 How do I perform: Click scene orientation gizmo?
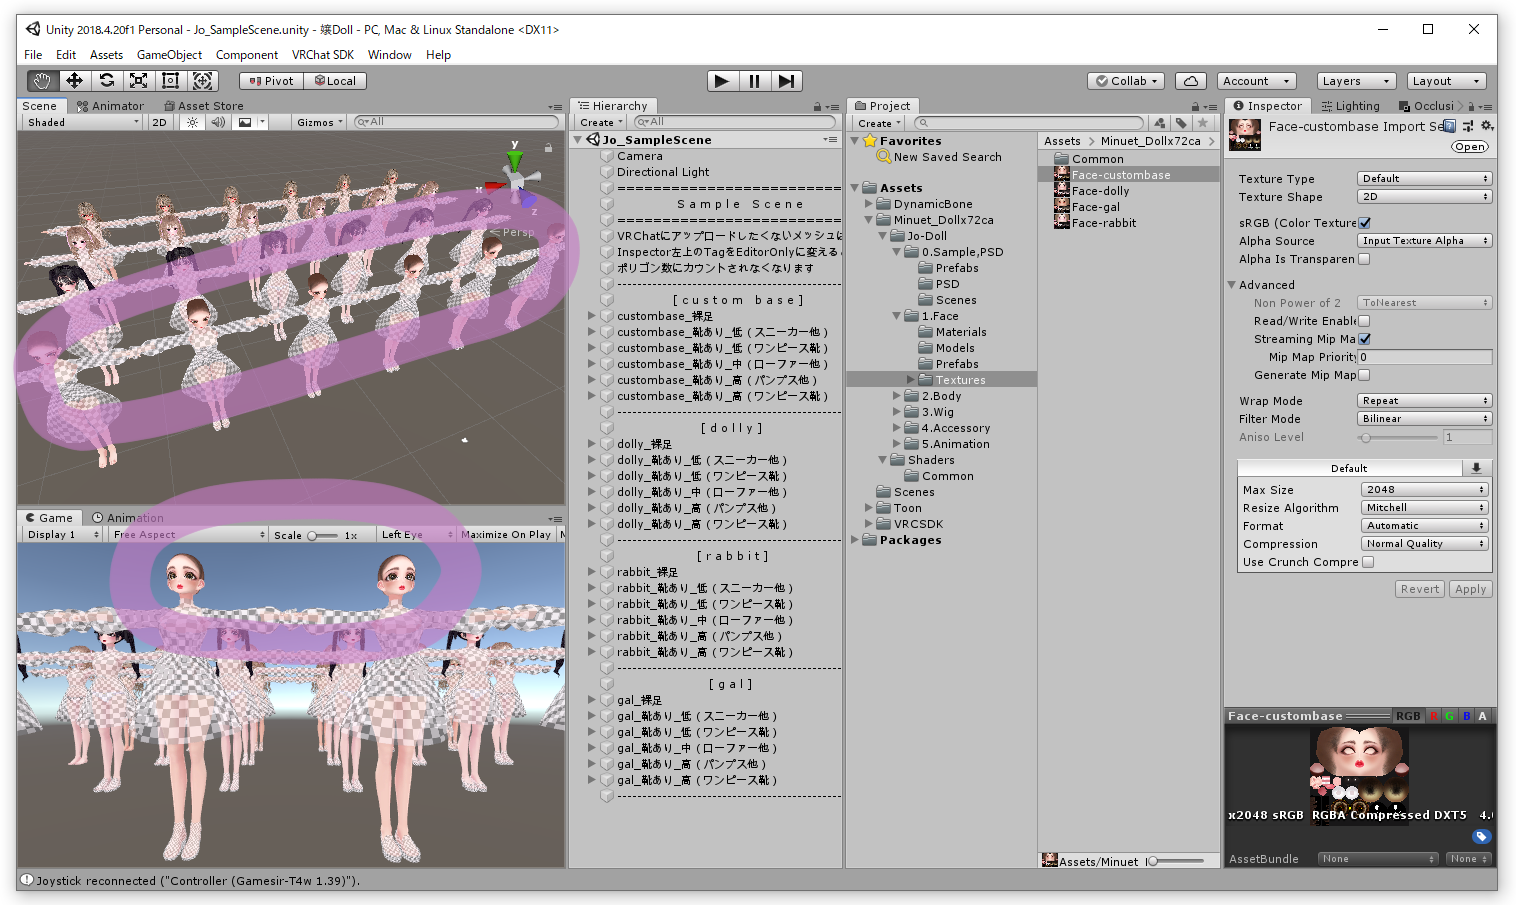pyautogui.click(x=516, y=179)
